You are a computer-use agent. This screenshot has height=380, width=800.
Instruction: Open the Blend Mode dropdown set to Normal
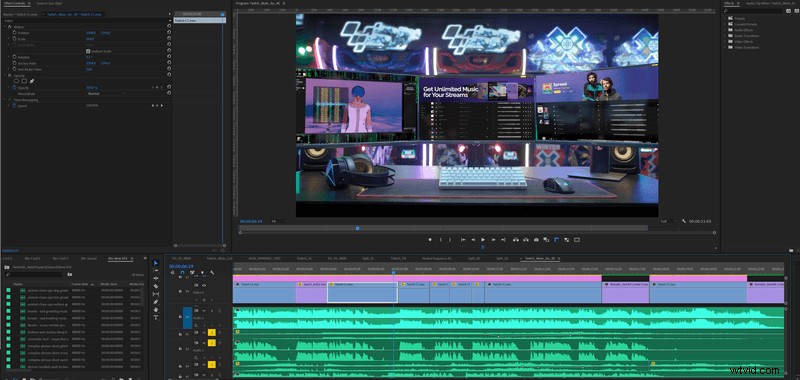coord(106,94)
